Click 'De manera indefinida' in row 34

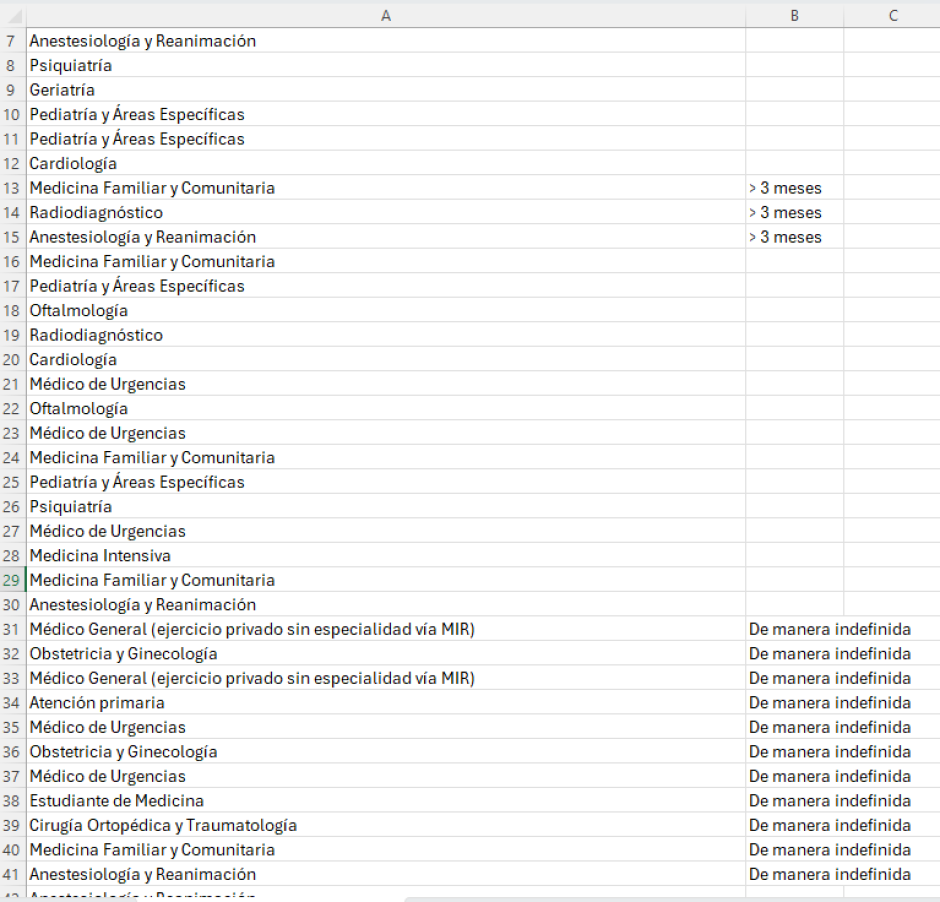coord(830,703)
